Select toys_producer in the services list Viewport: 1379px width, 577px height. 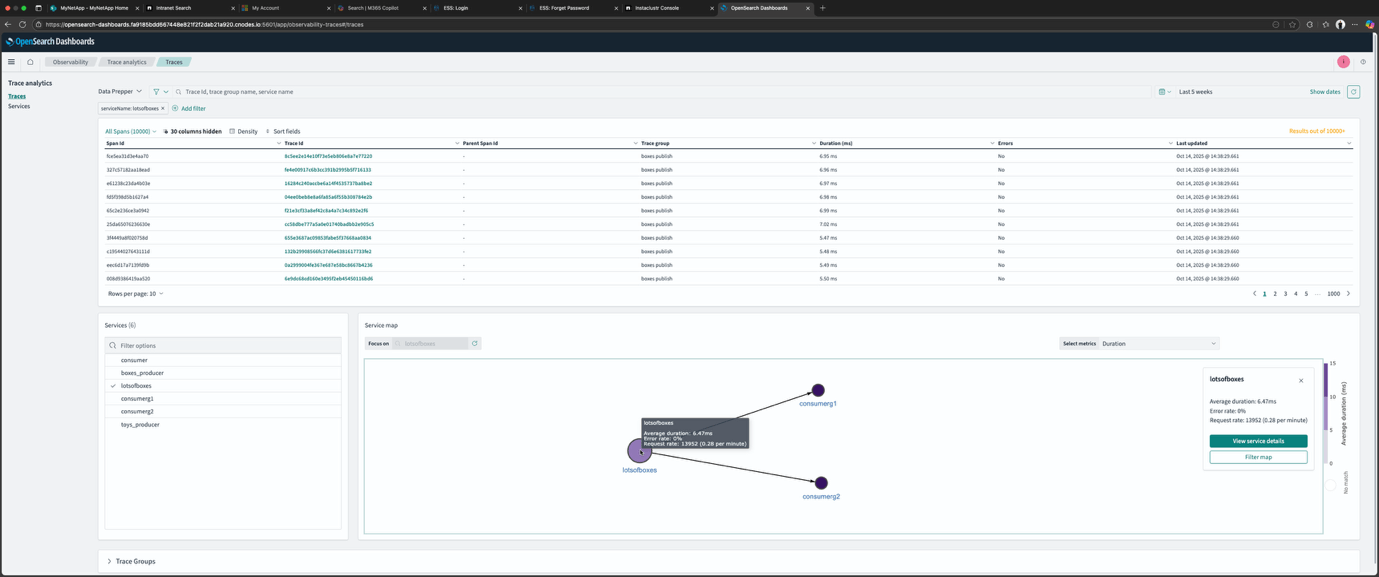[x=140, y=425]
